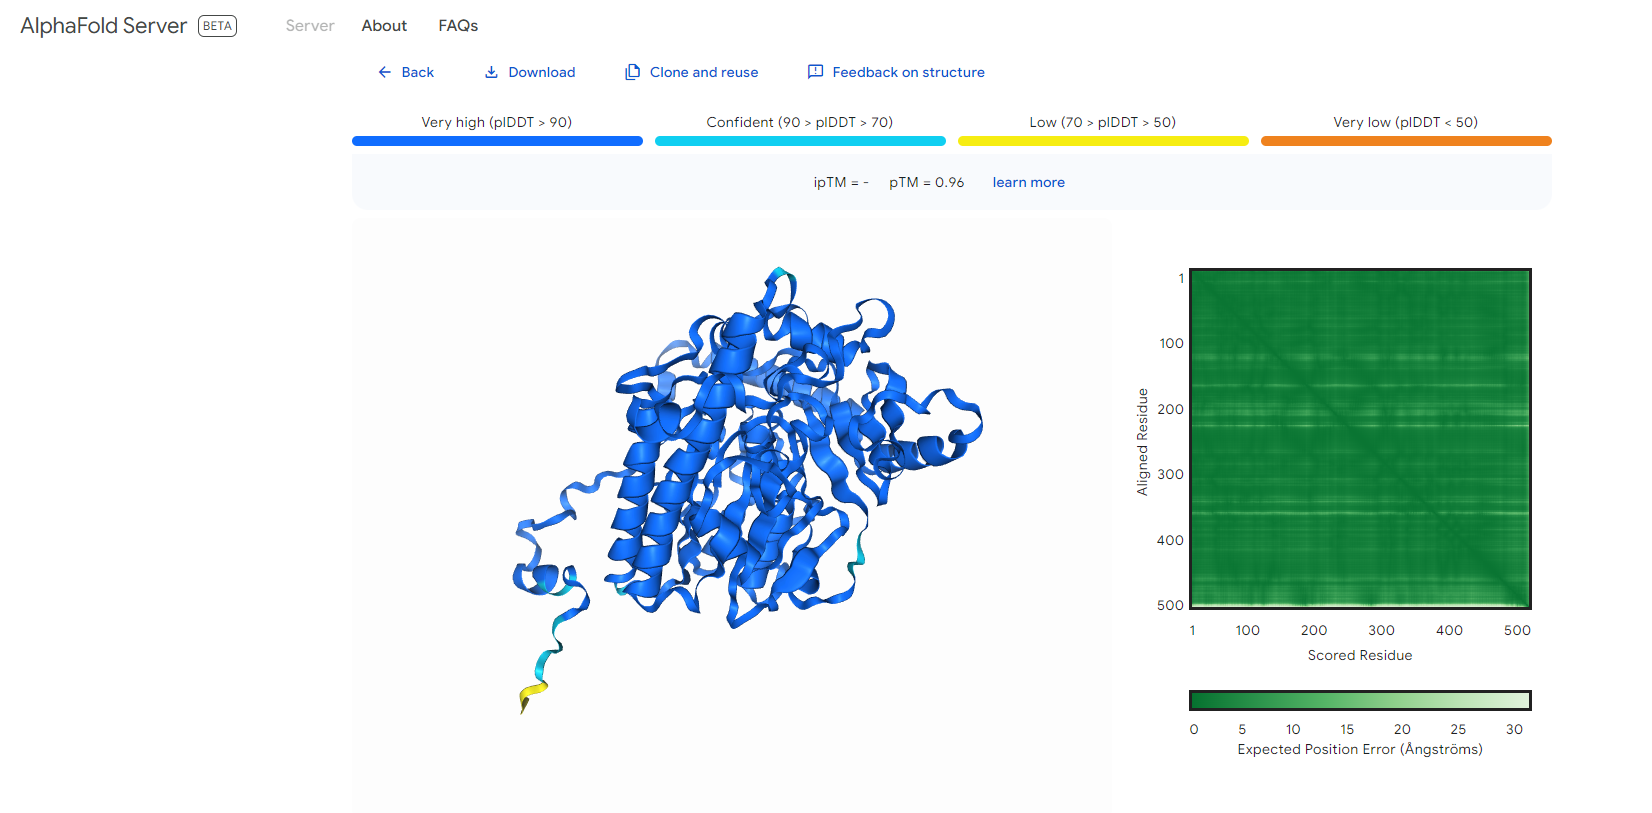Click the 3D protein structure viewer

(732, 515)
